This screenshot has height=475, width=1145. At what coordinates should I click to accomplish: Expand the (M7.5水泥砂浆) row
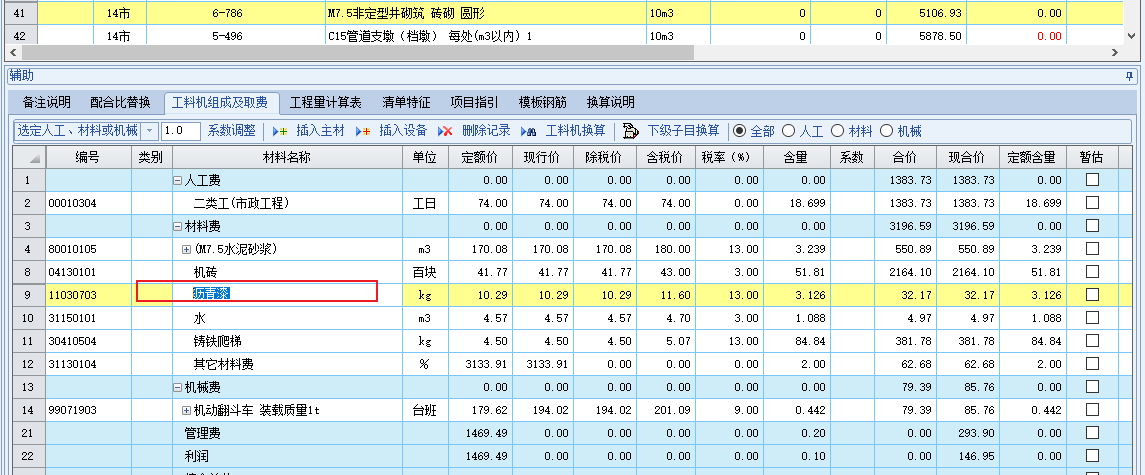pos(186,249)
